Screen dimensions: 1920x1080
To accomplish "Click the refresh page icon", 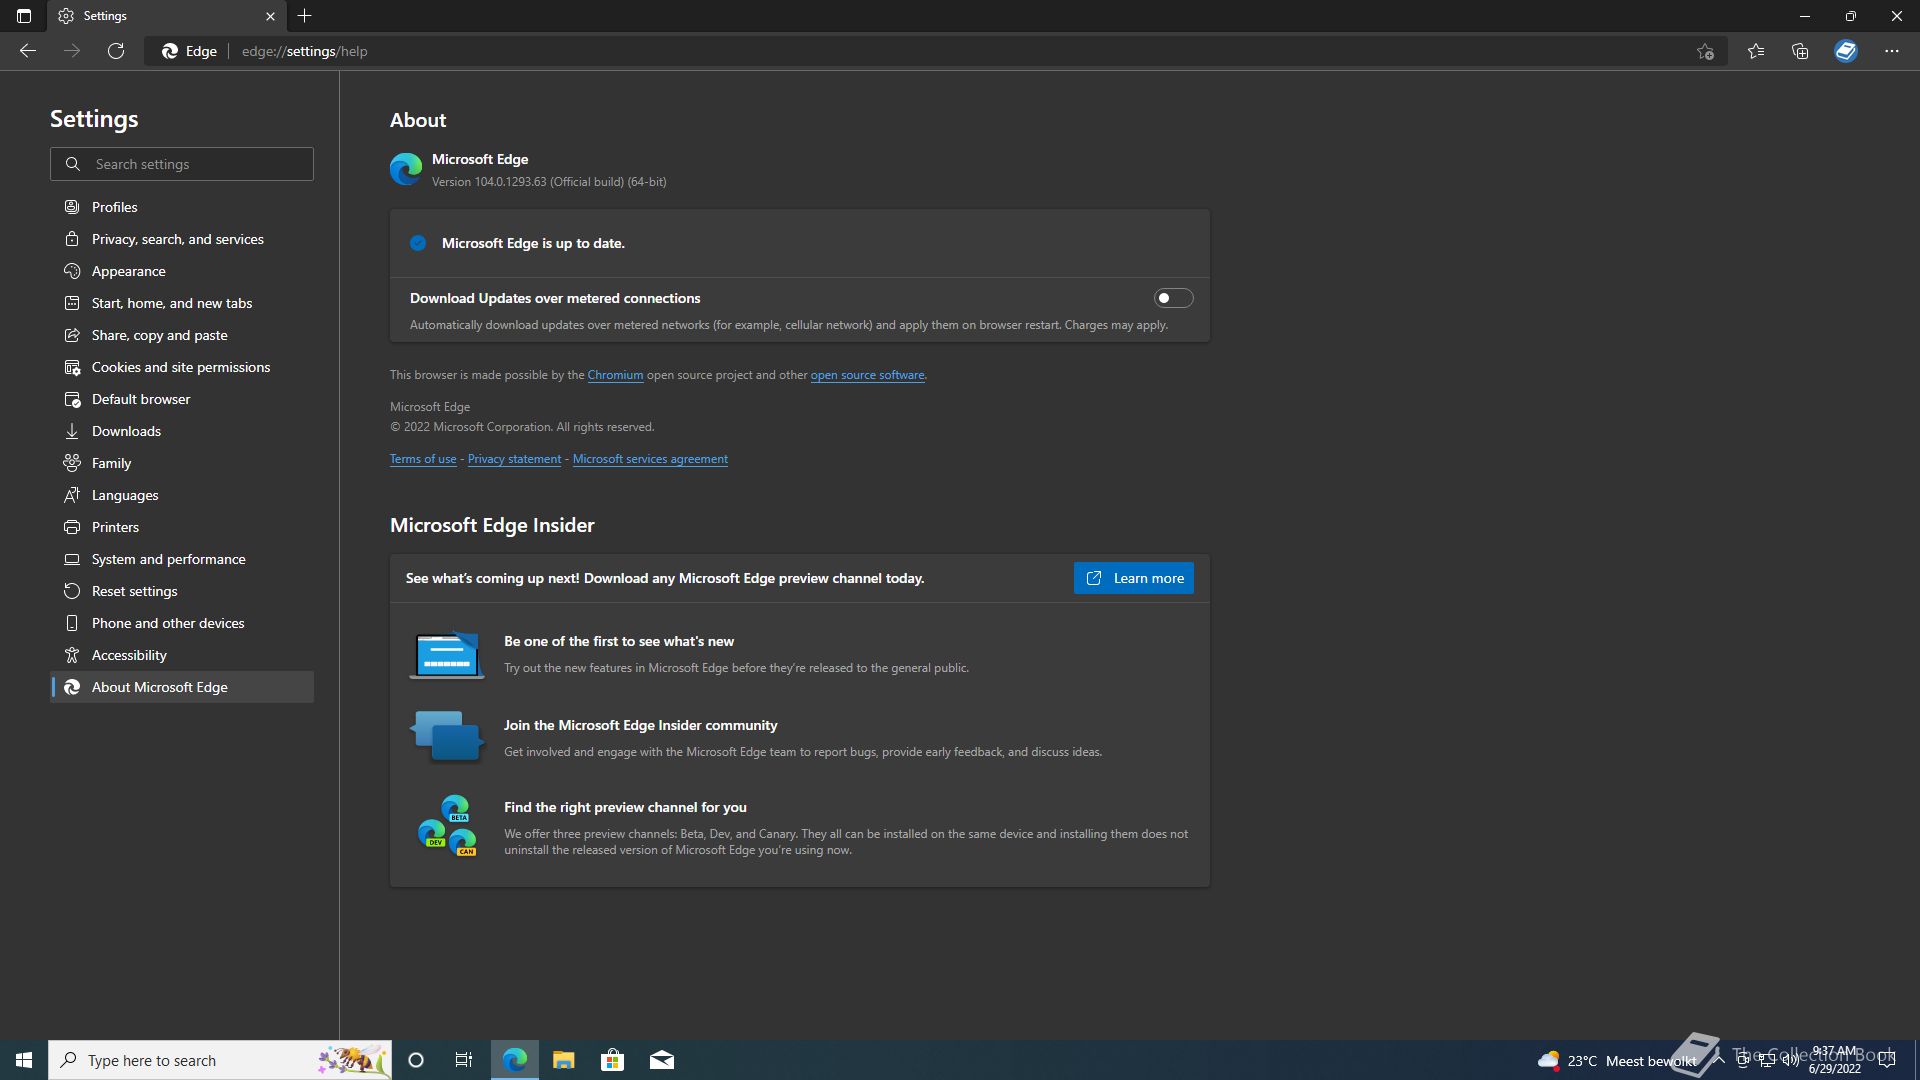I will pos(116,51).
